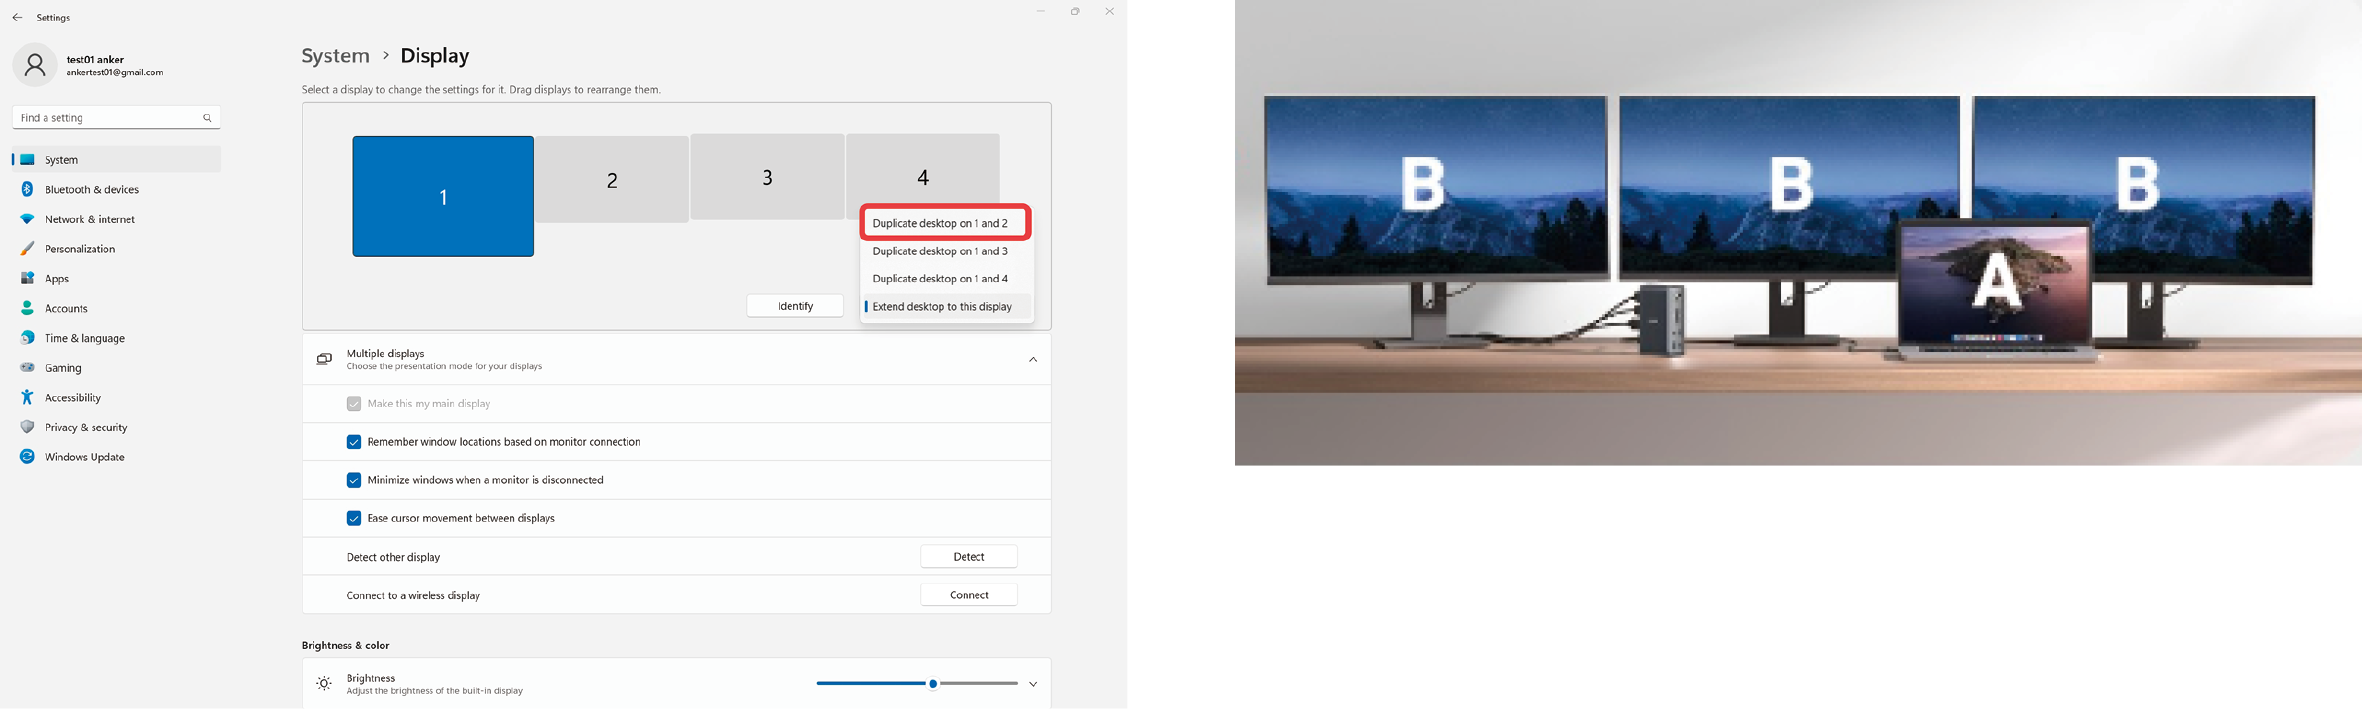The width and height of the screenshot is (2362, 709).
Task: Expand the Brightness options chevron
Action: pos(1033,684)
